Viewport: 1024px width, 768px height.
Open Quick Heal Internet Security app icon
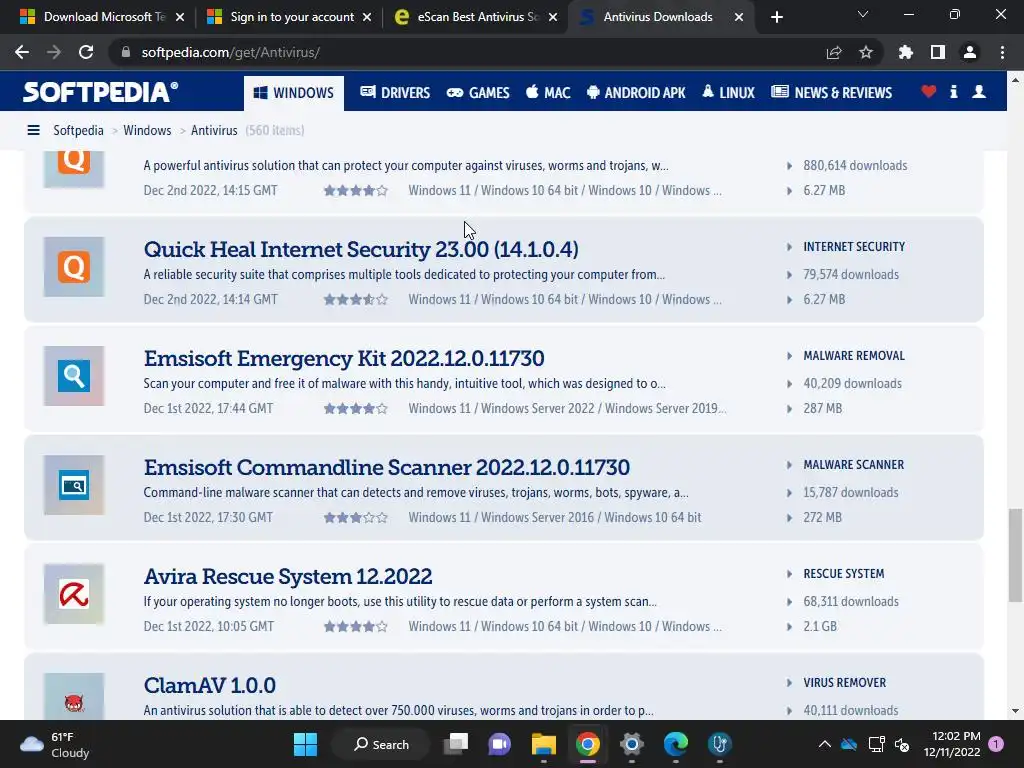point(74,267)
